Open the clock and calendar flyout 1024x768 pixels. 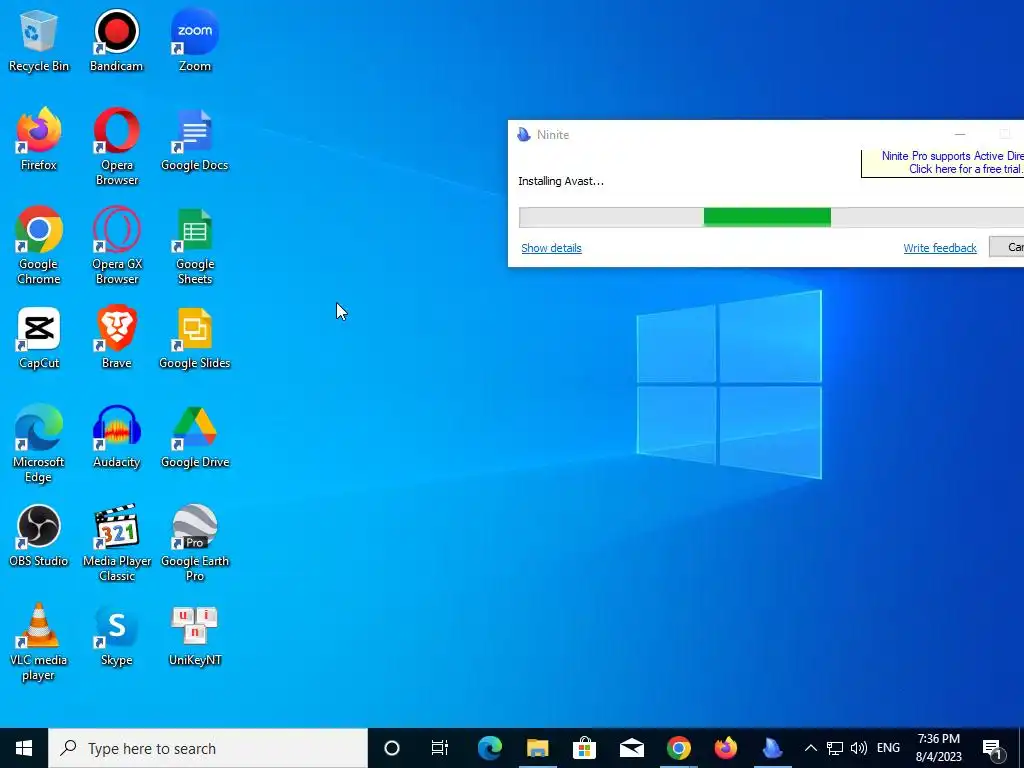938,748
